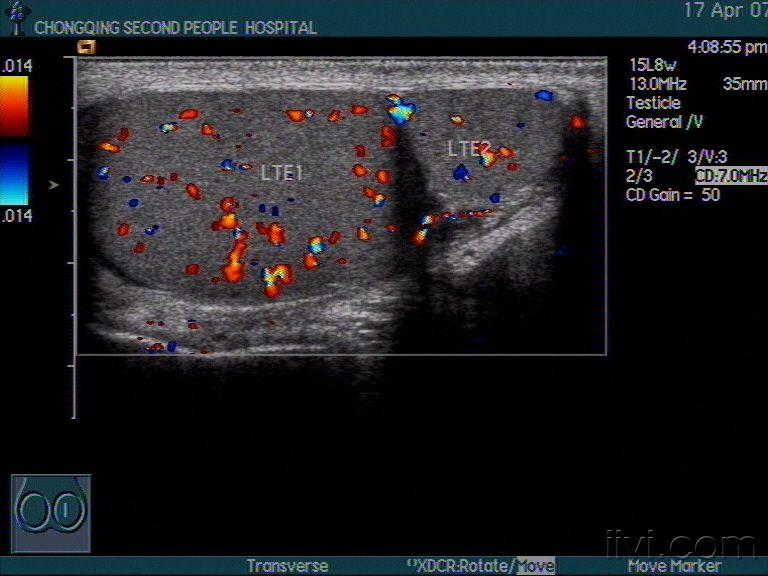Viewport: 768px width, 576px height.
Task: Click the small orange orientation marker icon
Action: click(86, 46)
